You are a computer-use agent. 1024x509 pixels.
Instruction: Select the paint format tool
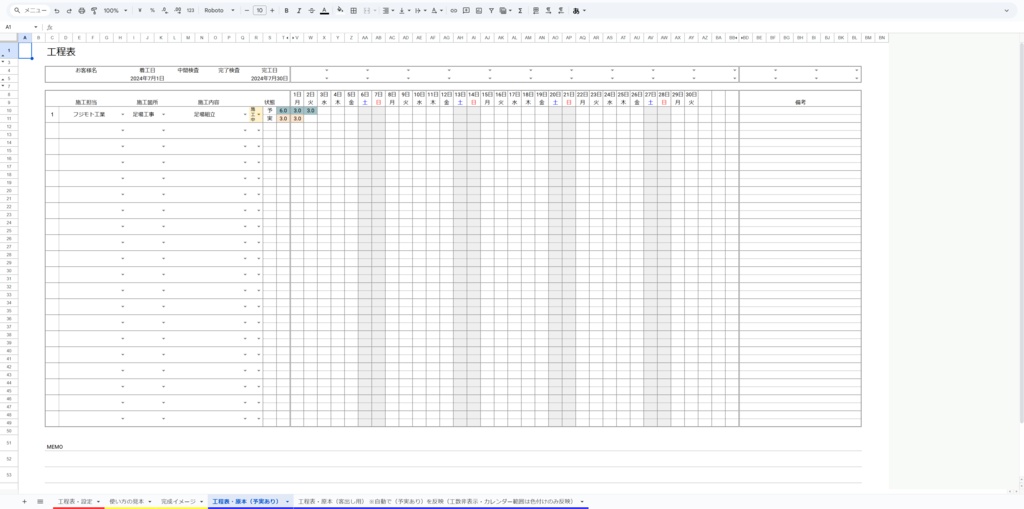tap(93, 10)
